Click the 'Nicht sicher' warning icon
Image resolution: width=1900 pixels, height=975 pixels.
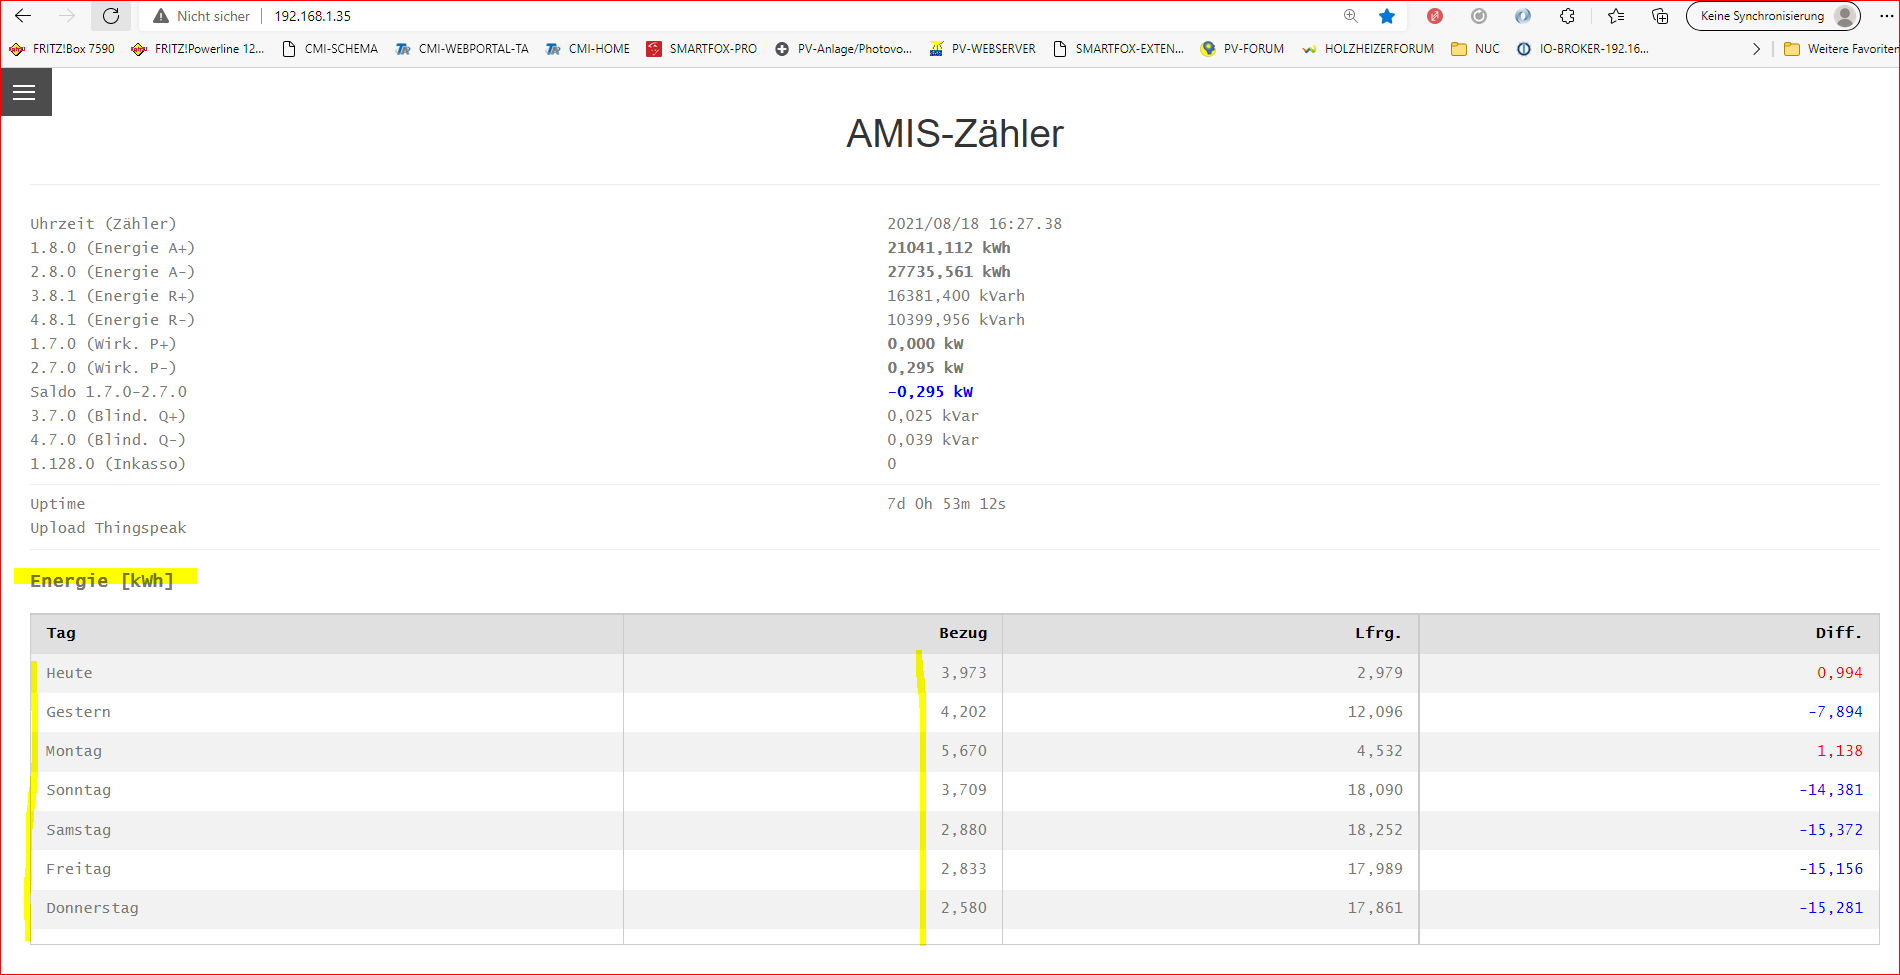coord(161,16)
